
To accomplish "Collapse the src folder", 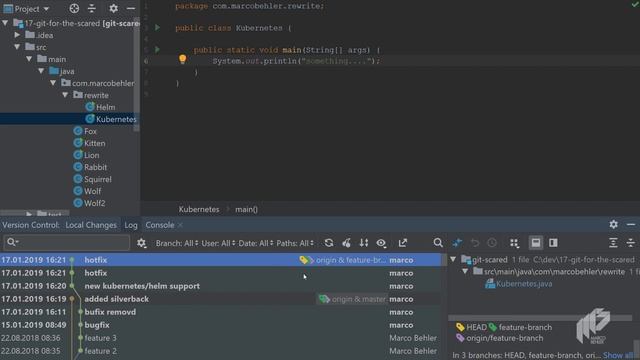I will coord(17,47).
